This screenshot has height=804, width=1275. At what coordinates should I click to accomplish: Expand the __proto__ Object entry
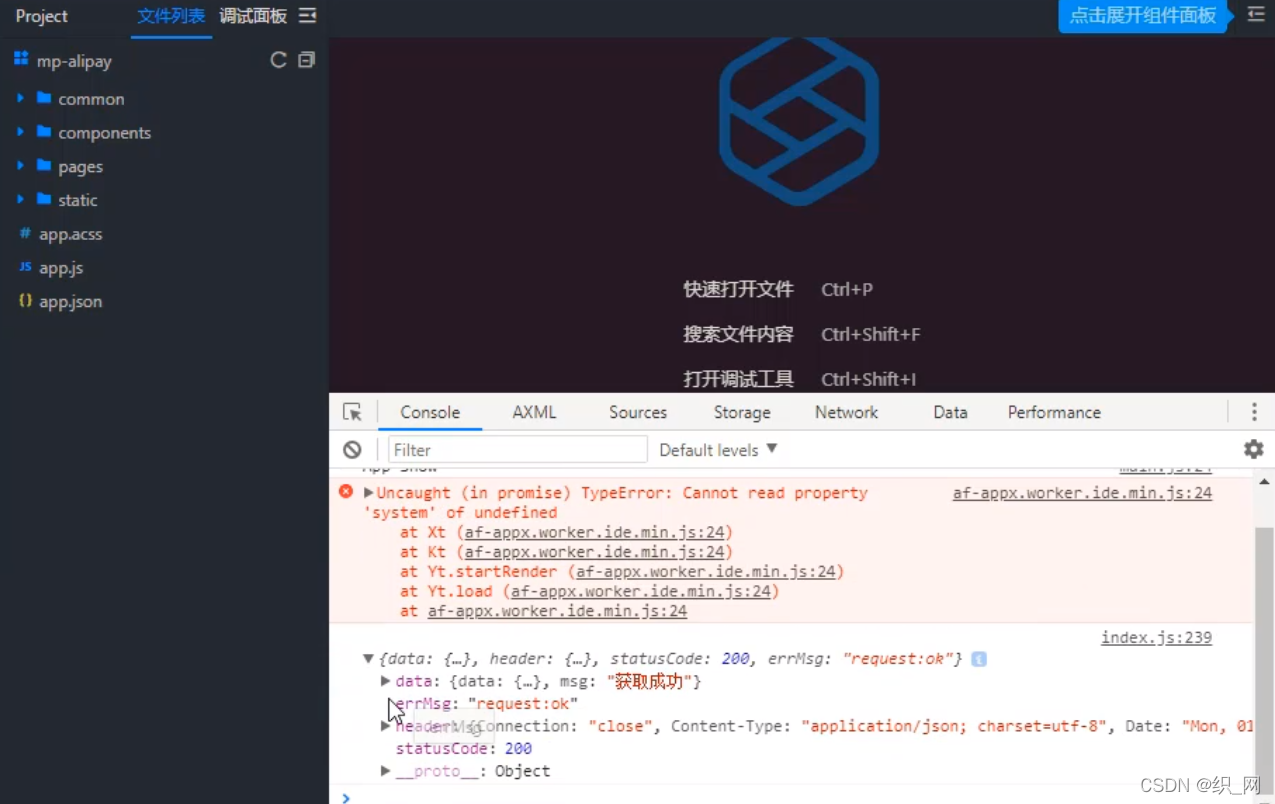tap(386, 771)
